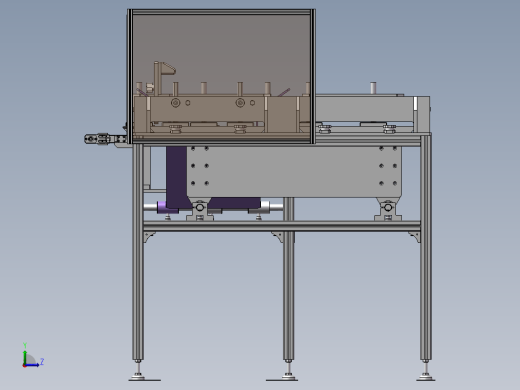Select the horizontal lower crossbar extrusion
Image resolution: width=520 pixels, height=390 pixels.
(282, 226)
